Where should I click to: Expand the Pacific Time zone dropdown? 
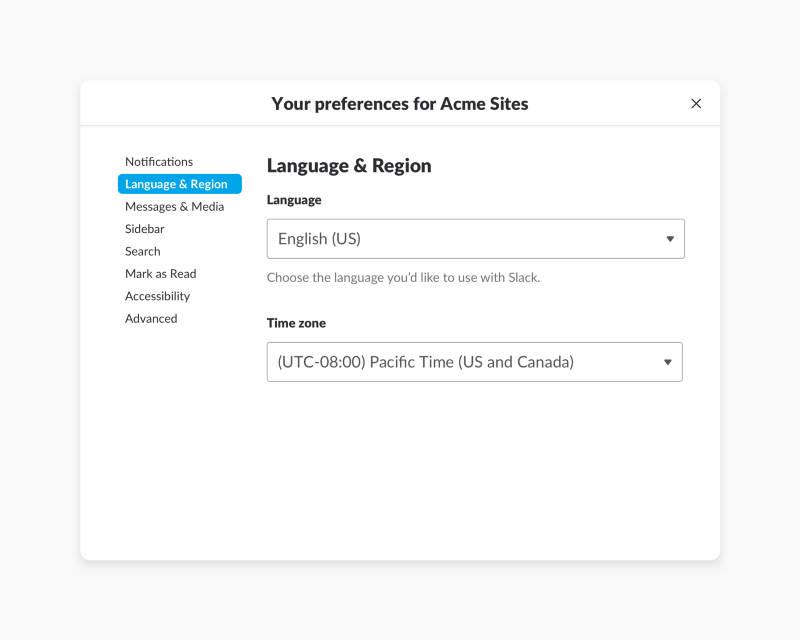[474, 362]
